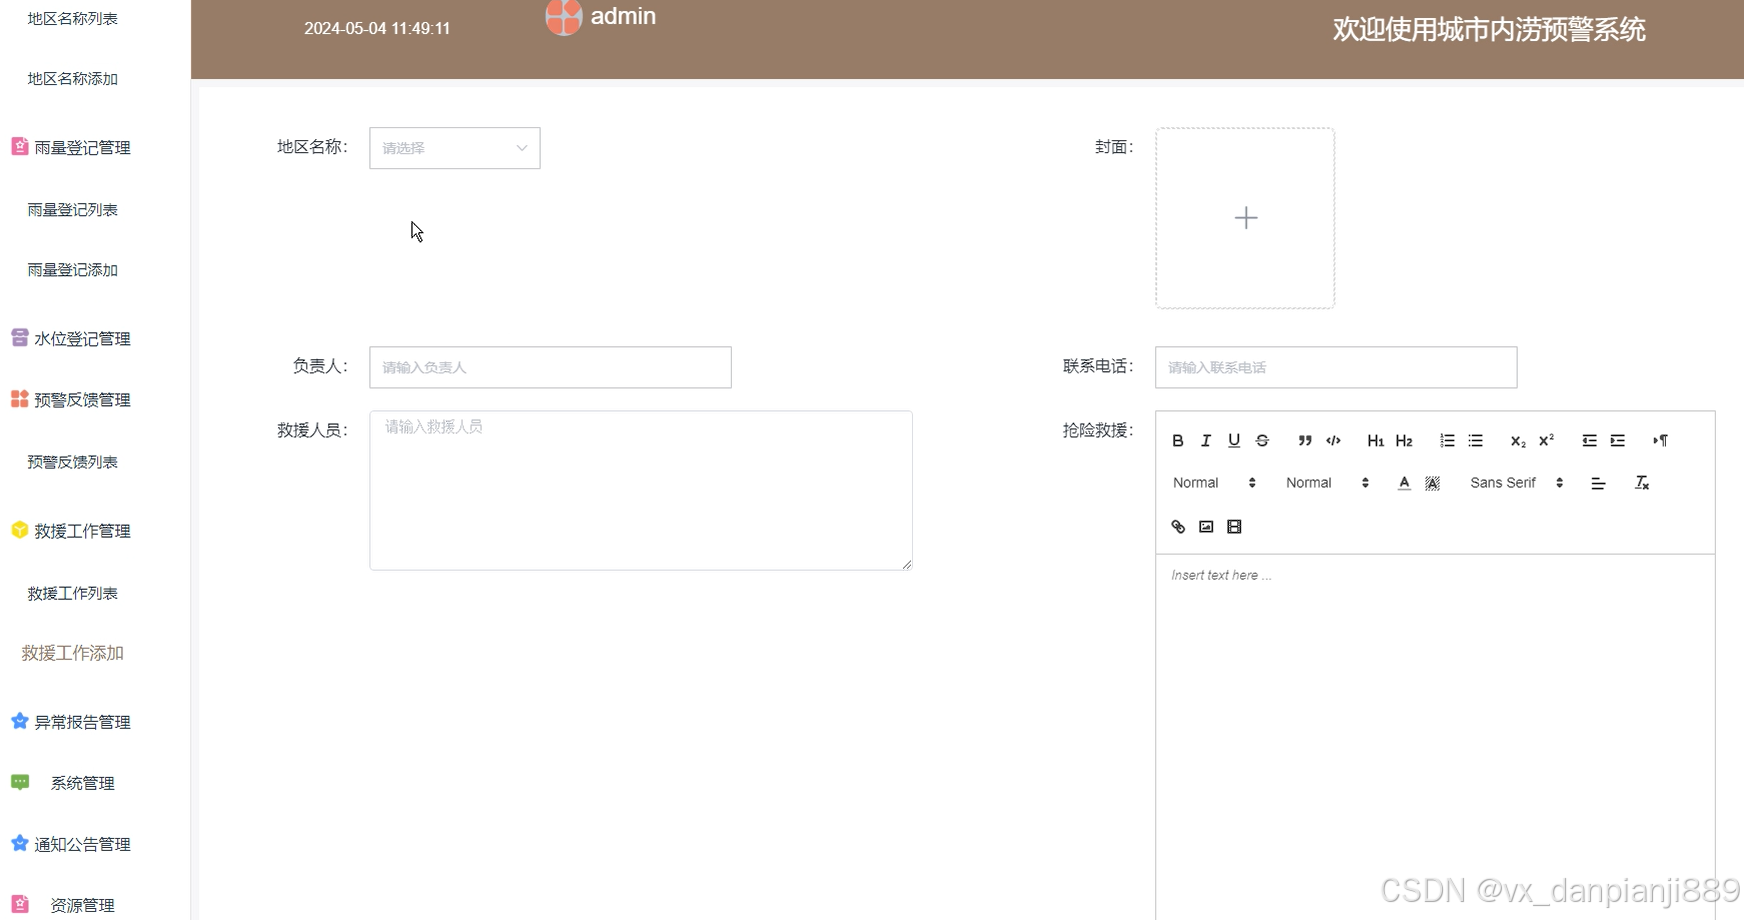The image size is (1744, 920).
Task: Open the Sans Serif font dropdown
Action: click(x=1516, y=483)
